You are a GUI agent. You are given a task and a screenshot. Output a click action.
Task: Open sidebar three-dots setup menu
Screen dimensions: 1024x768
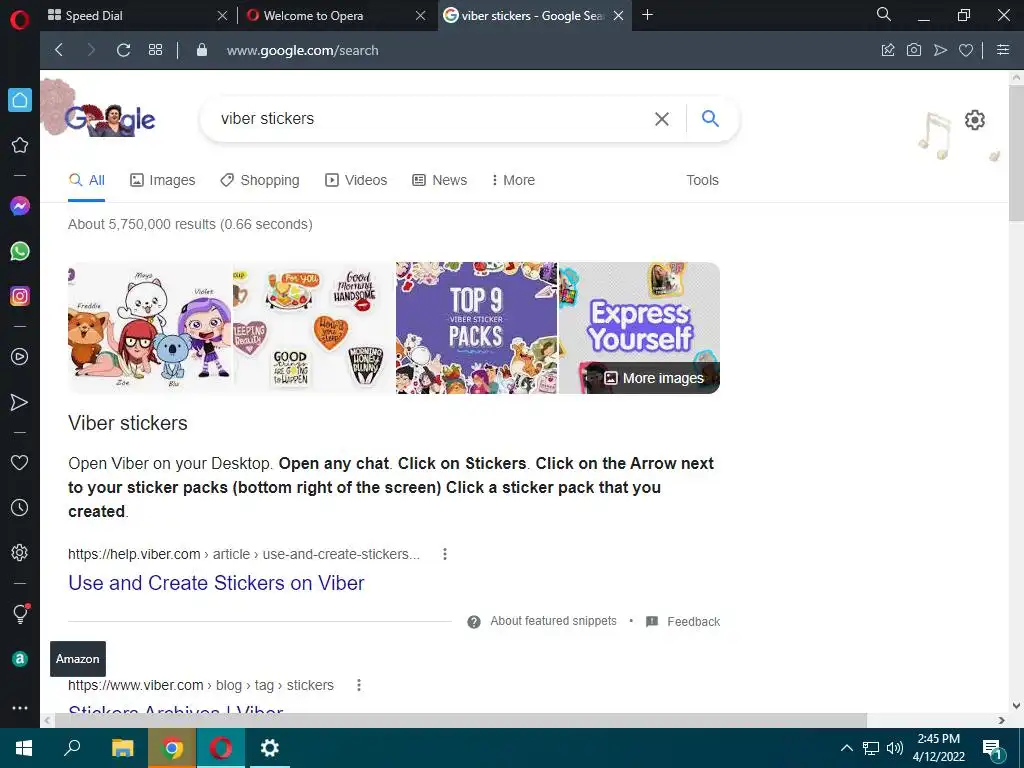tap(20, 708)
